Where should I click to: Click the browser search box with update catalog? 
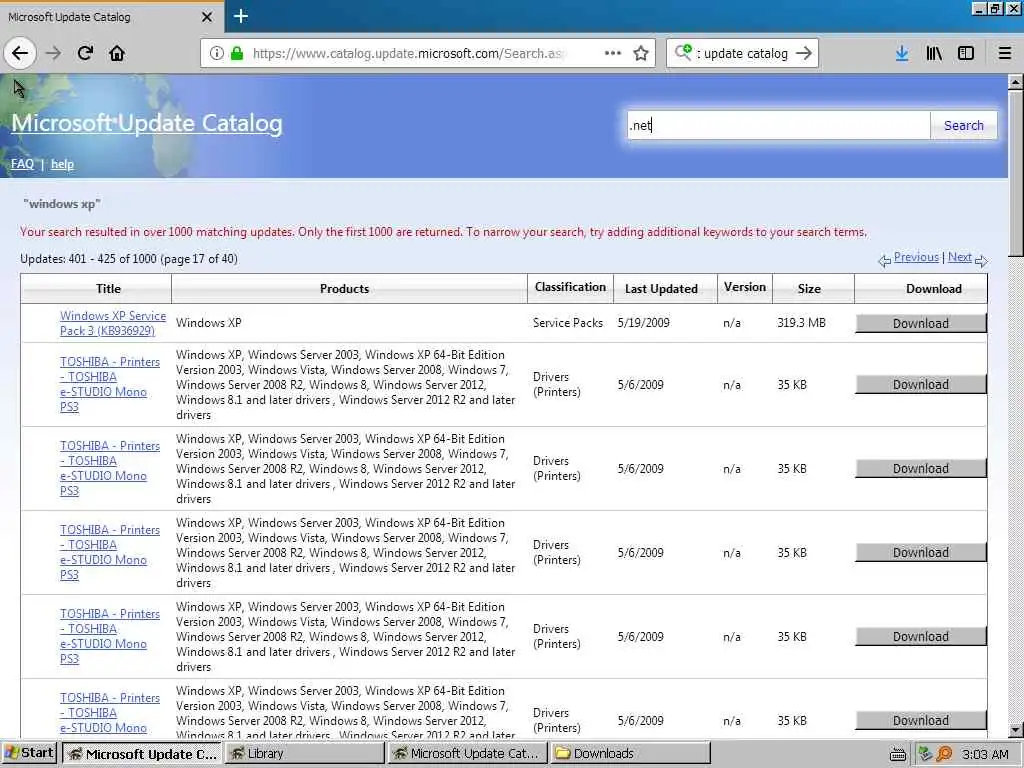click(x=742, y=53)
